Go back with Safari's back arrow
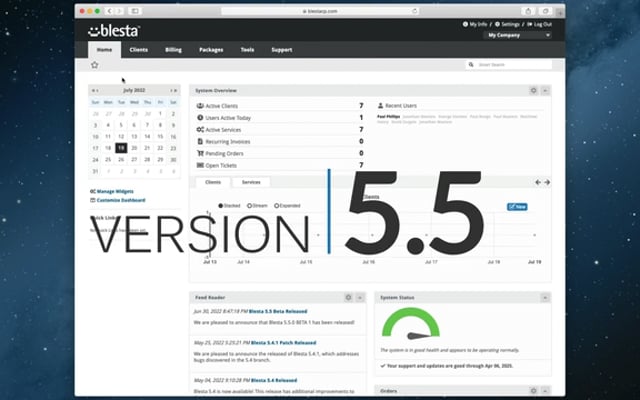Viewport: 640px width, 400px height. [109, 11]
